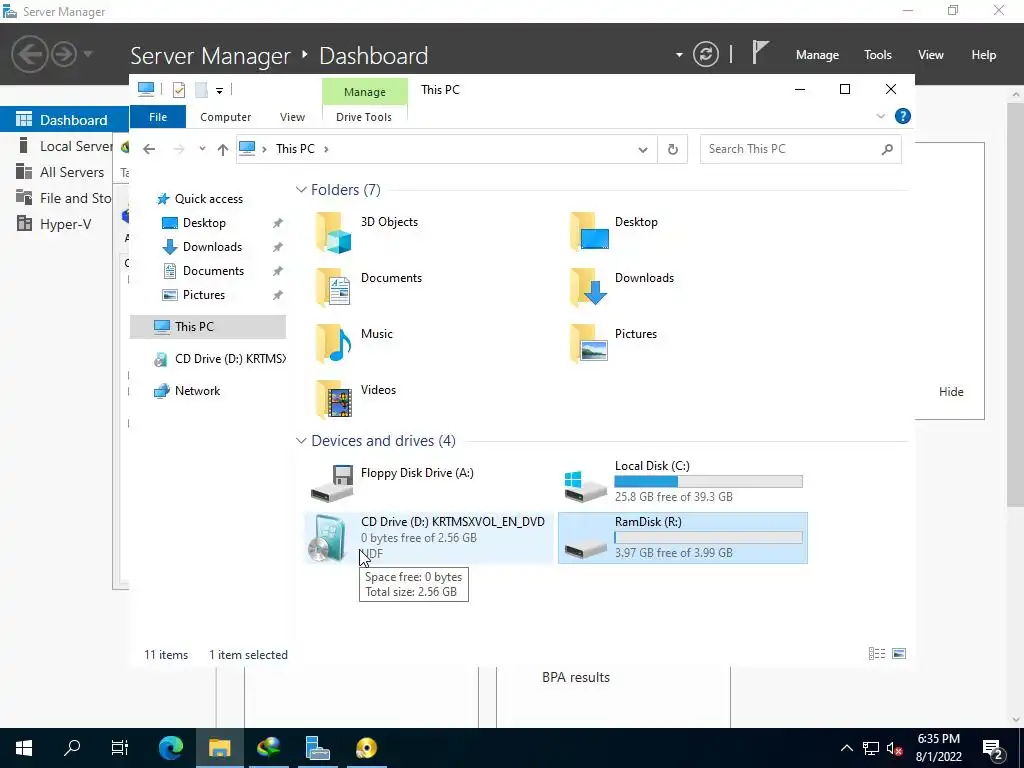Open the View ribbon tab in Explorer
1024x768 pixels.
[293, 117]
